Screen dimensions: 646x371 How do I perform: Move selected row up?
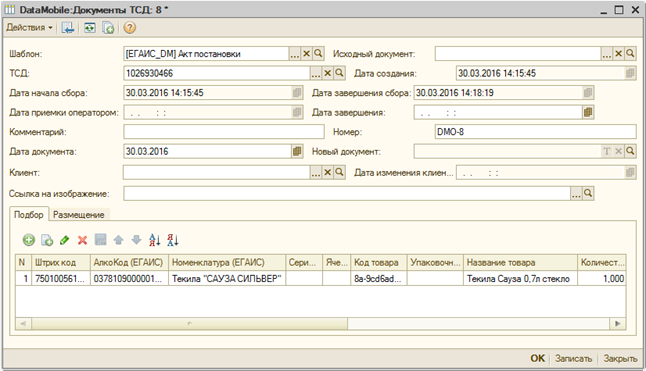119,240
